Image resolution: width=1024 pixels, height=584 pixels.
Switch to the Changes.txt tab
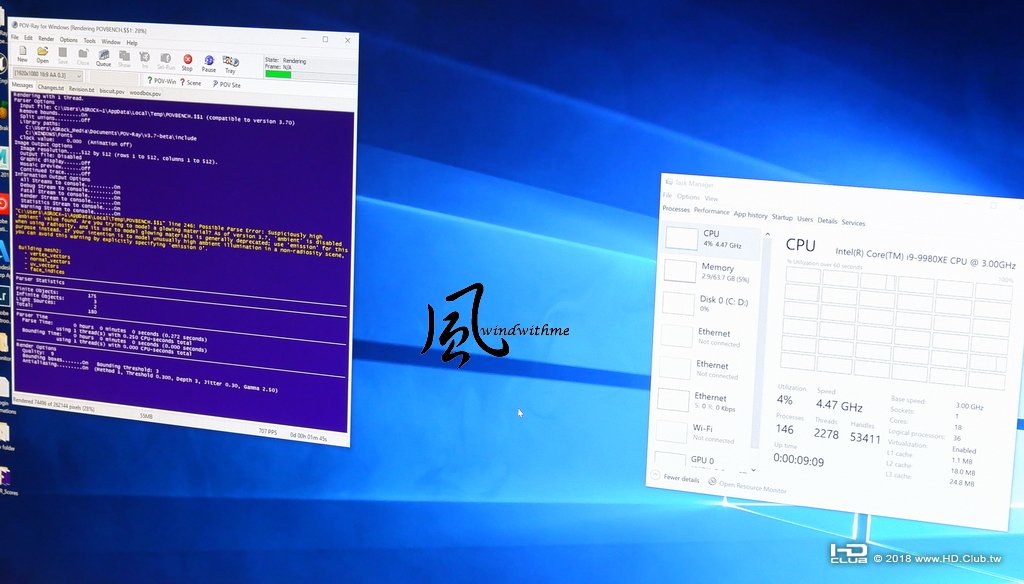tap(50, 88)
